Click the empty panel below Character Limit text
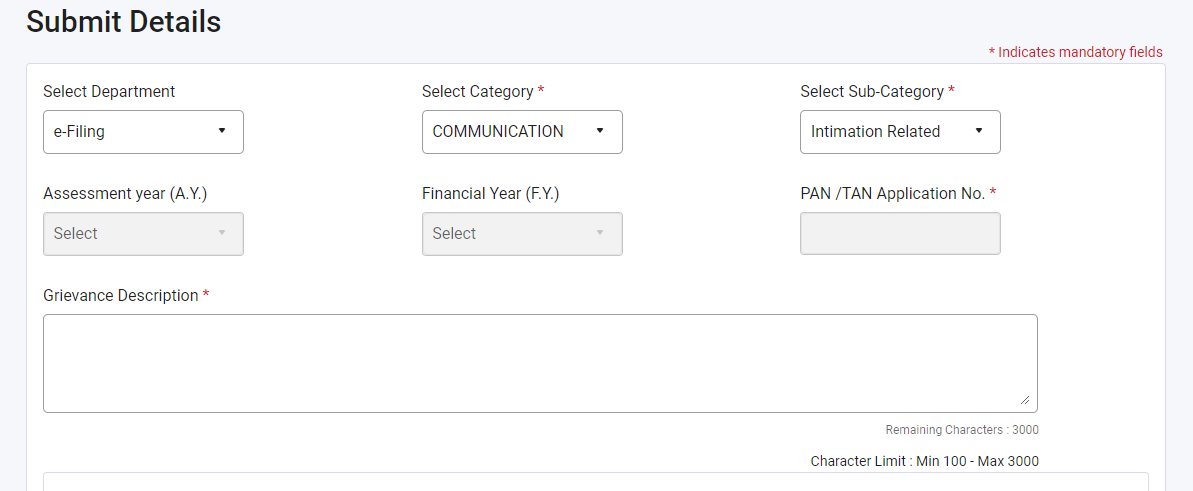 coord(595,482)
